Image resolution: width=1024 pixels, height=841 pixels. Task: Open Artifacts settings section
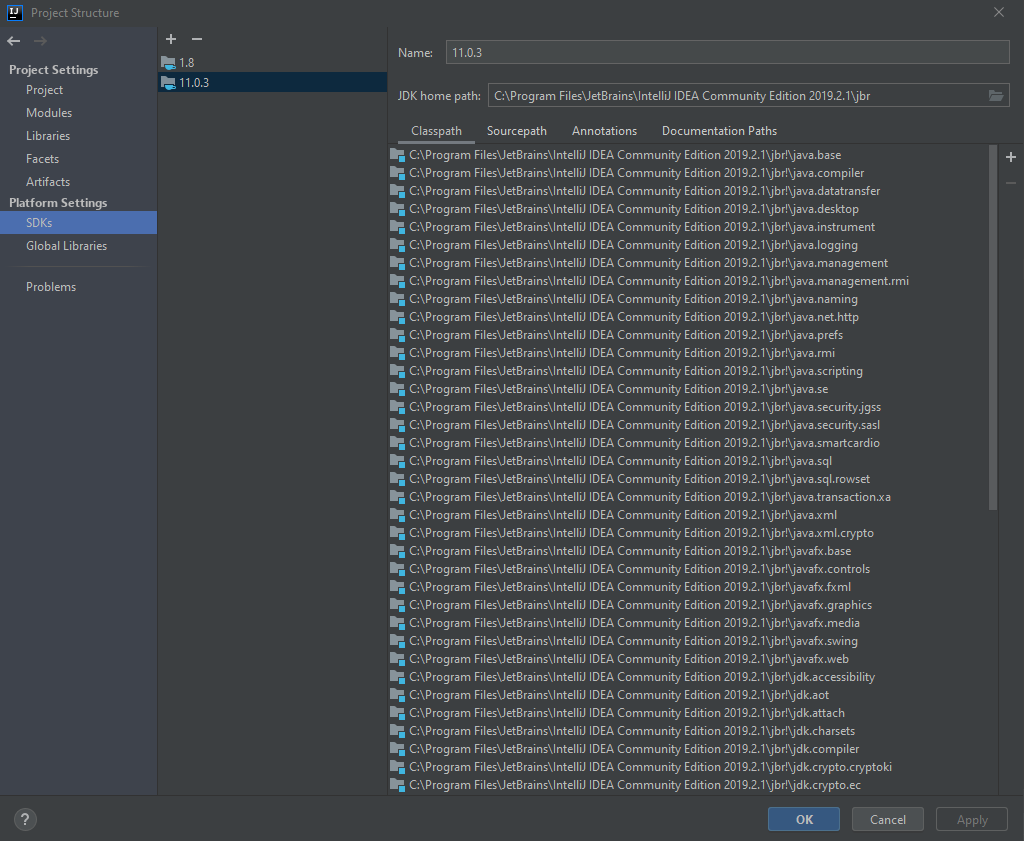(48, 182)
